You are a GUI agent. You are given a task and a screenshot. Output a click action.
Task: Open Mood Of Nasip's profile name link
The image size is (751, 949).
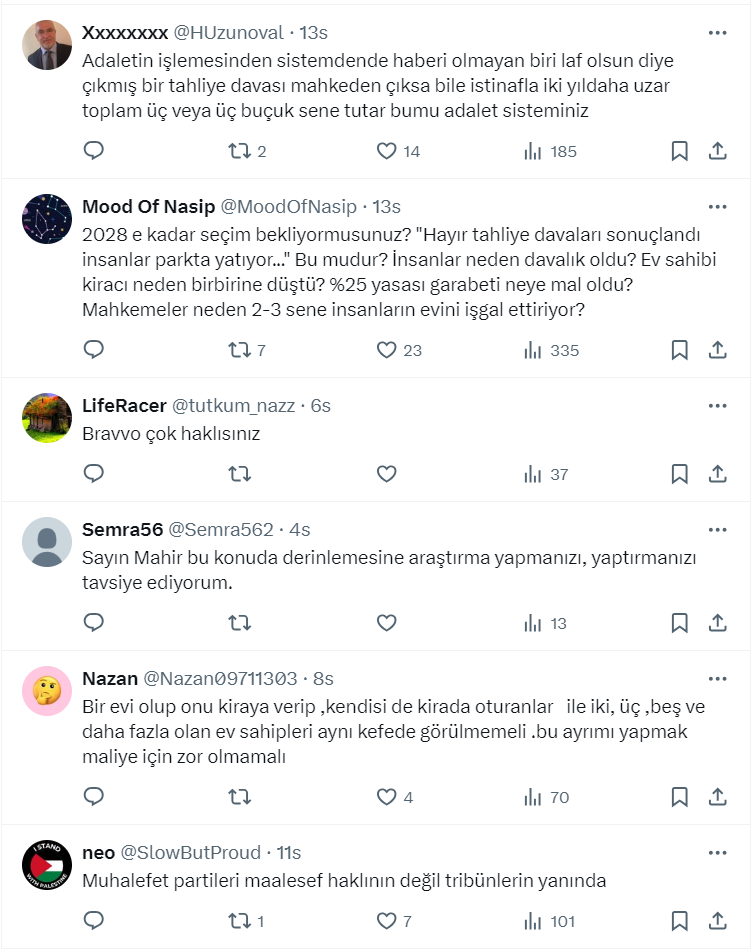click(148, 207)
